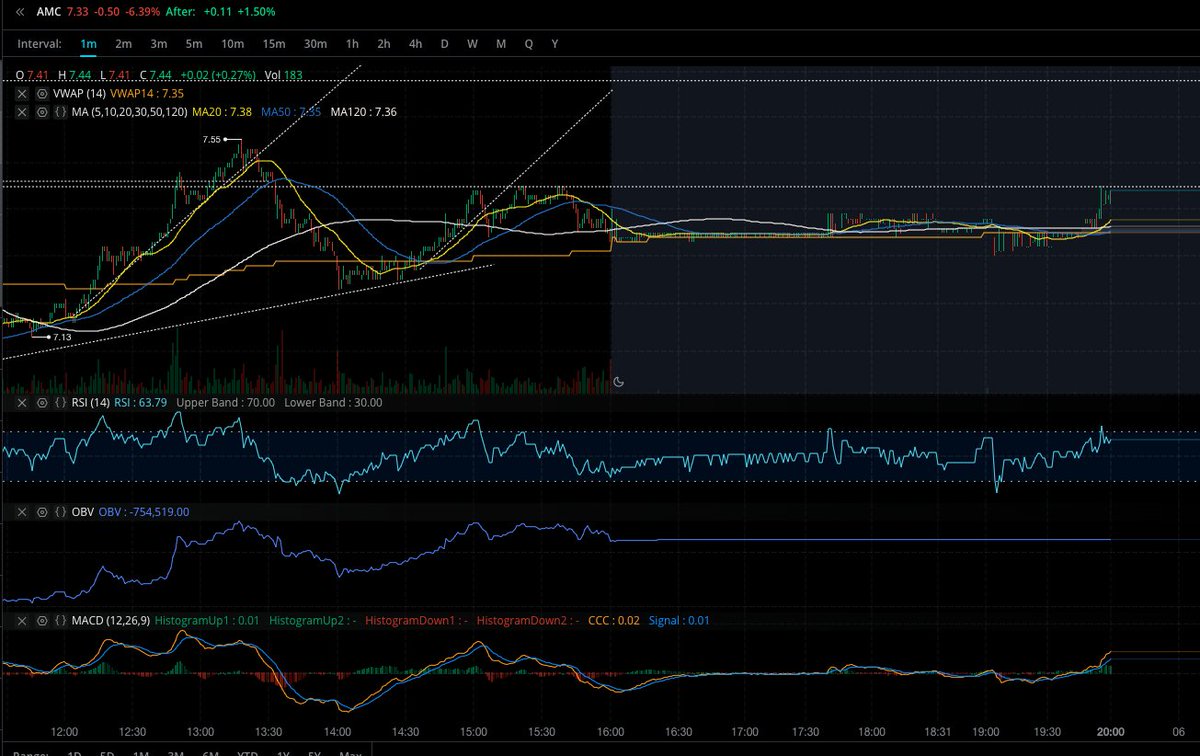Hide the MA overlay using eye icon
This screenshot has width=1200, height=756.
(41, 112)
